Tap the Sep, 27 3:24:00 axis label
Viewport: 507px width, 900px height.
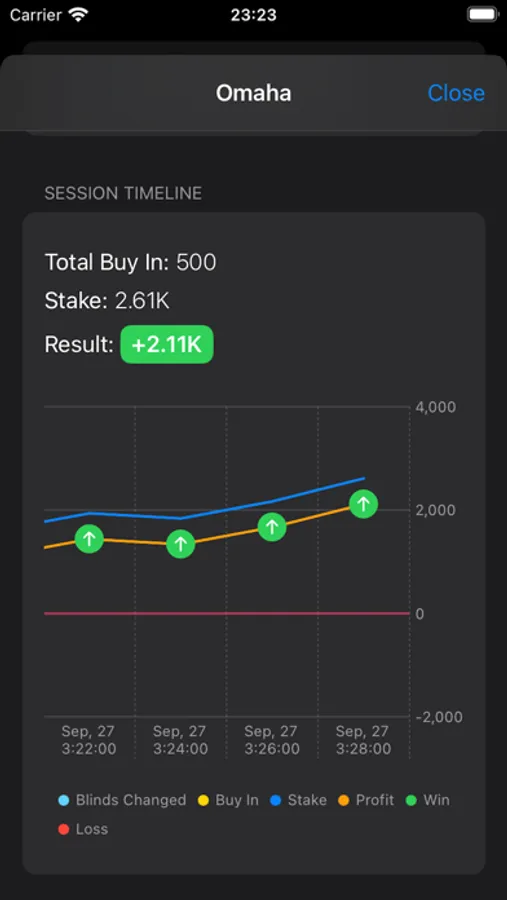[180, 740]
